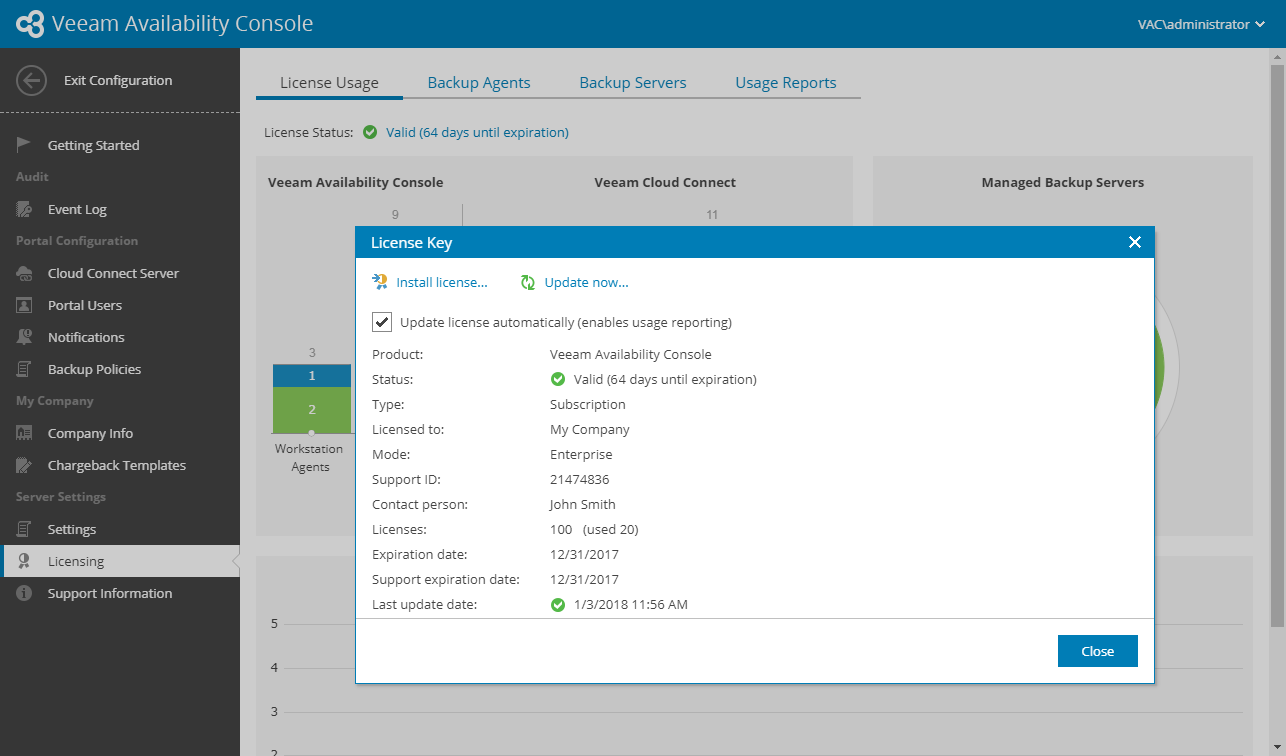The height and width of the screenshot is (756, 1286).
Task: Switch to the Backup Agents tab
Action: (479, 83)
